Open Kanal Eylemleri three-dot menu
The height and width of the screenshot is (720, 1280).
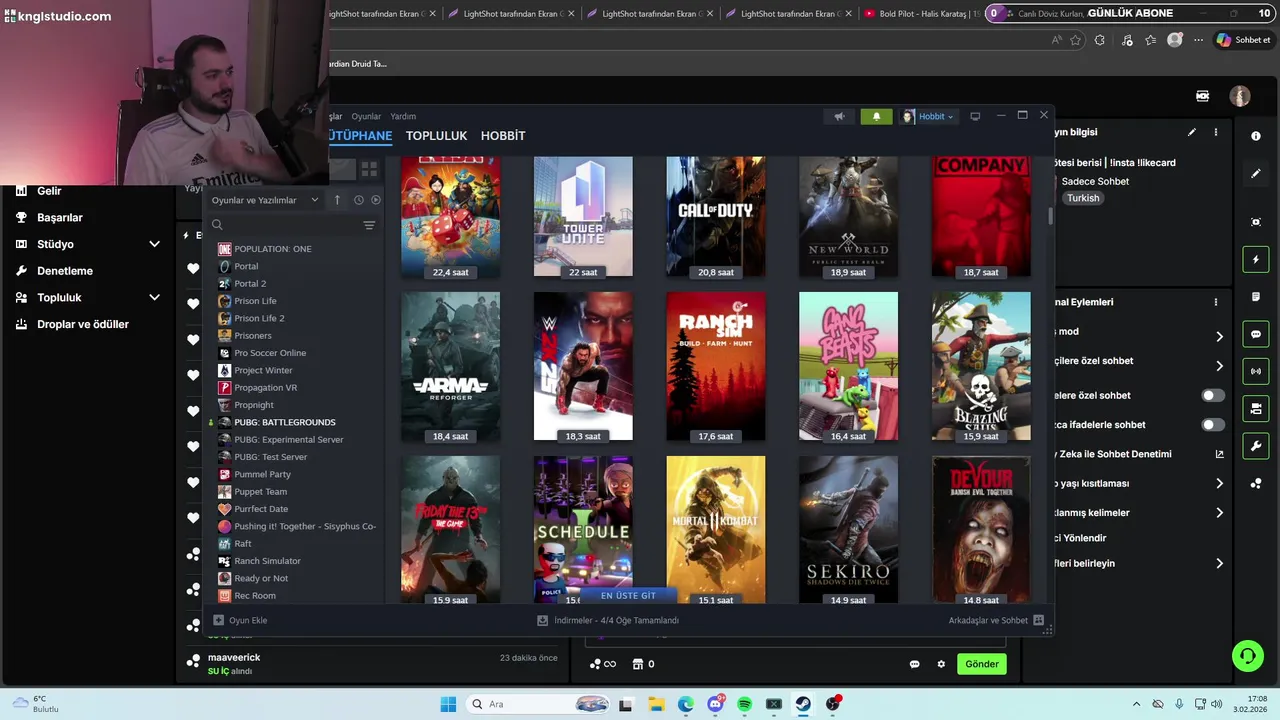1216,302
